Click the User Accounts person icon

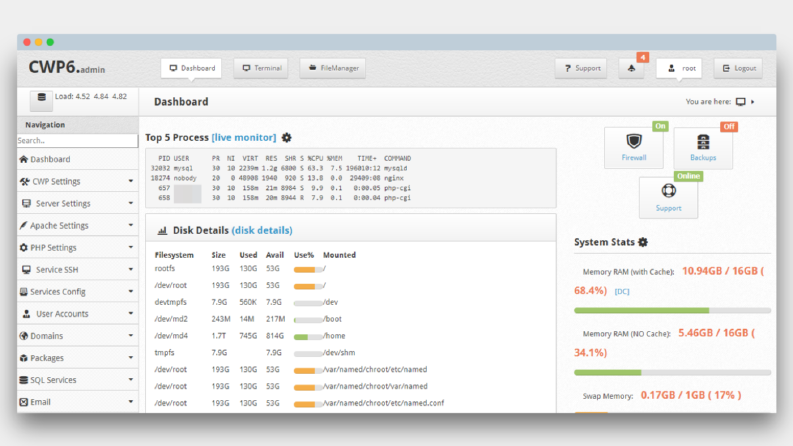tap(26, 314)
